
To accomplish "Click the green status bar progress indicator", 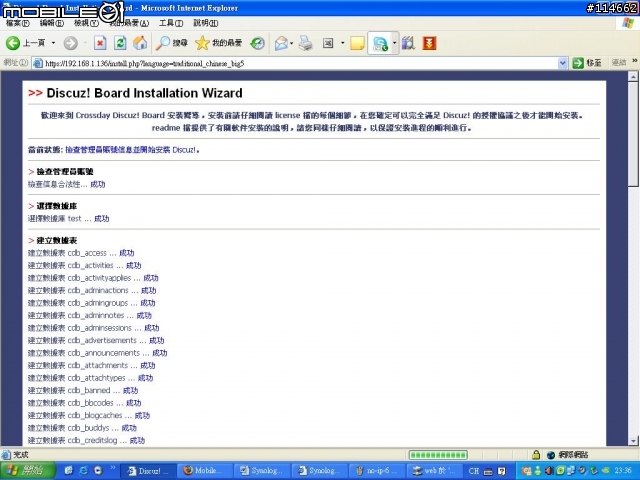I will pos(438,454).
